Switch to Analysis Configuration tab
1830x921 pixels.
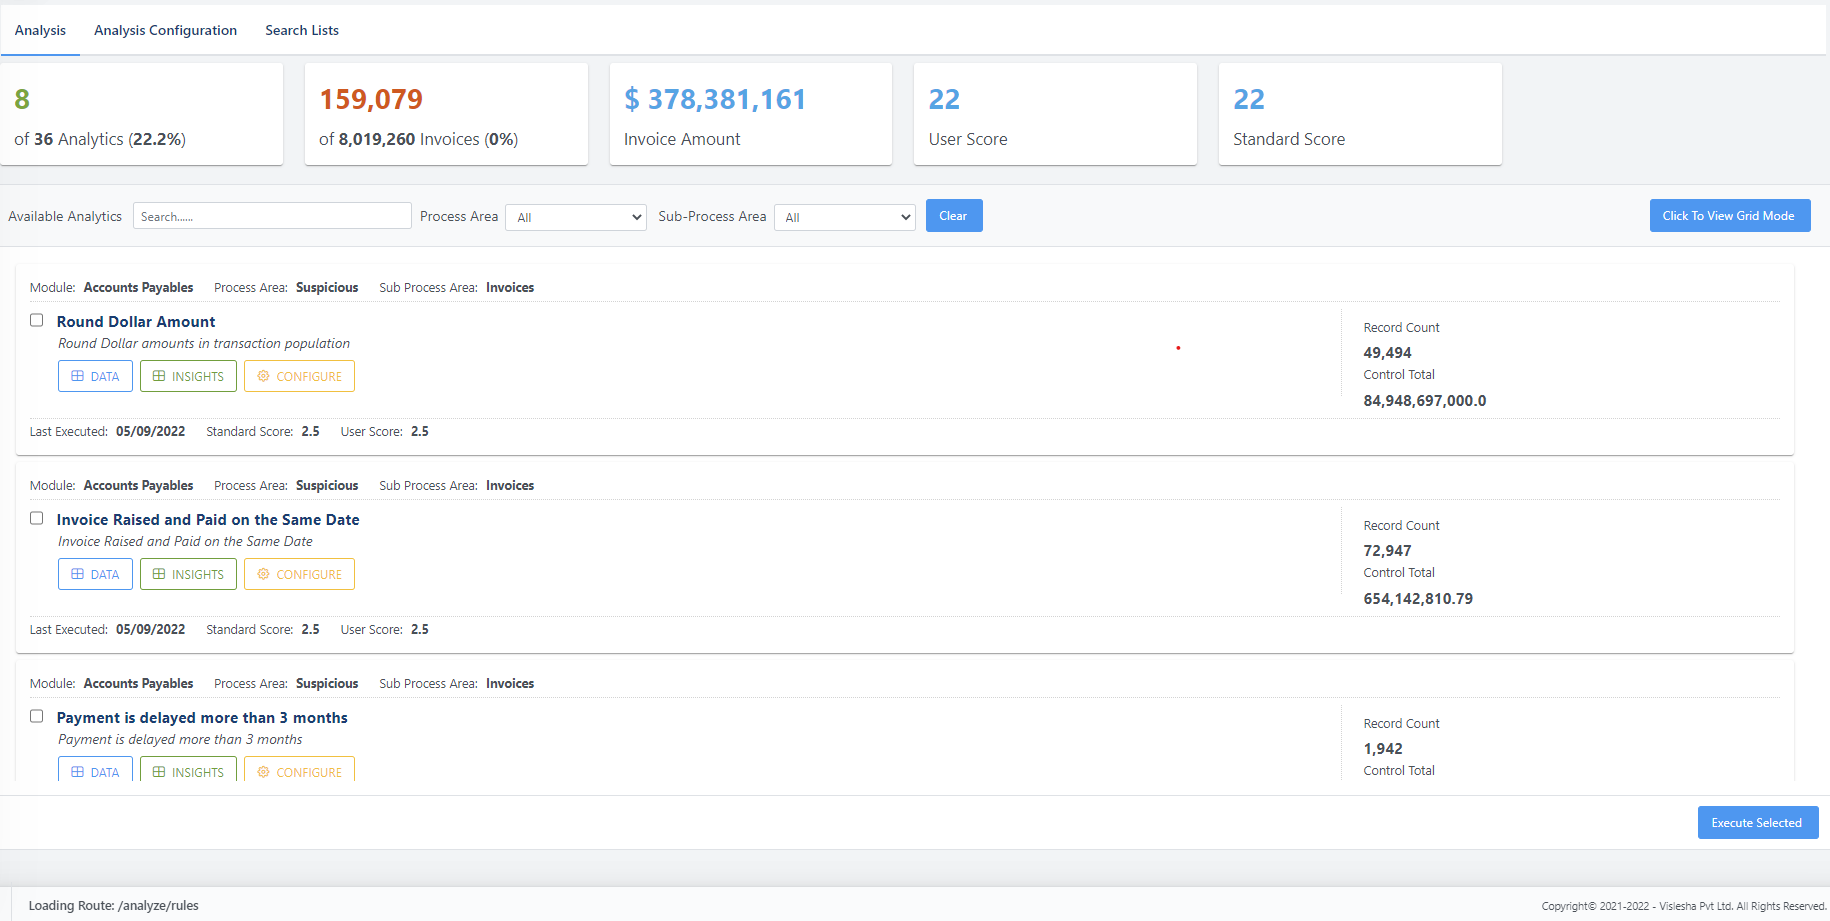(x=165, y=30)
